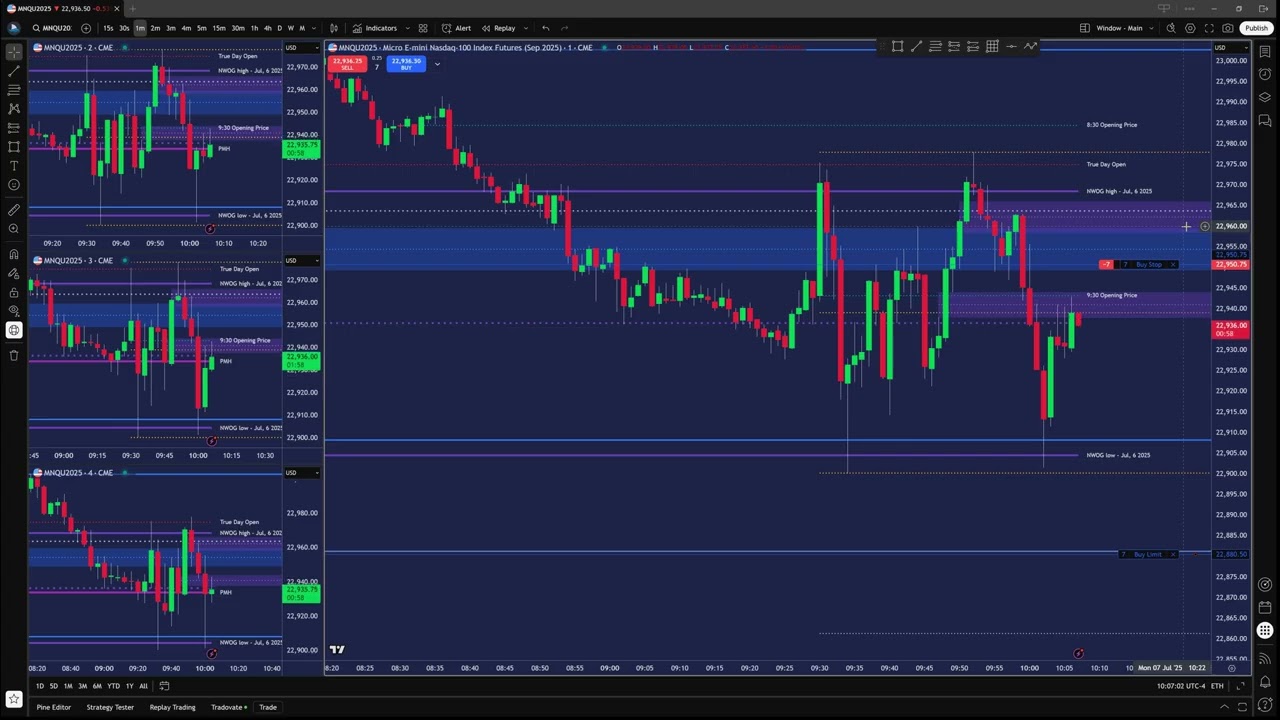Image resolution: width=1280 pixels, height=720 pixels.
Task: Select the Zoom in tool
Action: pos(14,229)
